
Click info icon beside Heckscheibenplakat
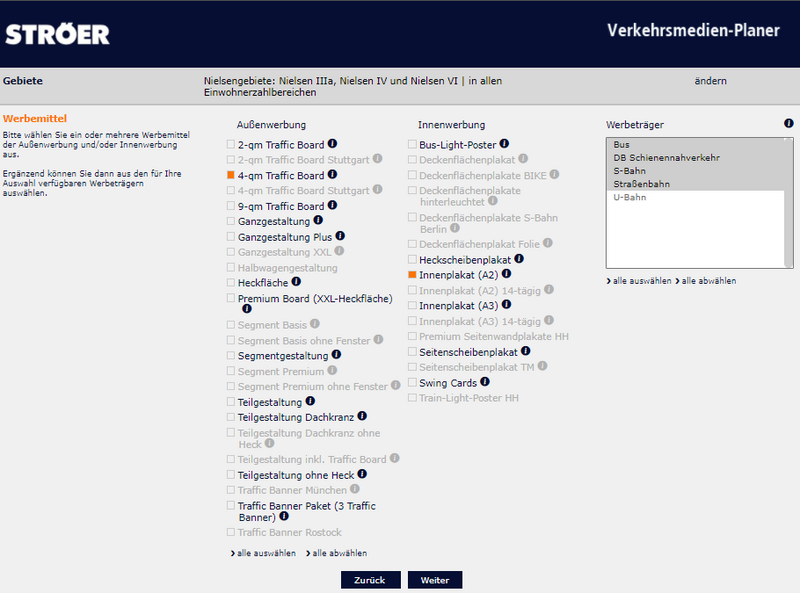click(519, 259)
